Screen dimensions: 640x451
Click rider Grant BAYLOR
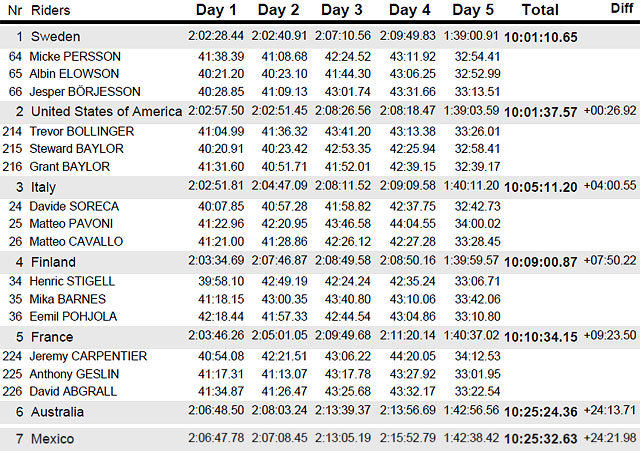(69, 167)
